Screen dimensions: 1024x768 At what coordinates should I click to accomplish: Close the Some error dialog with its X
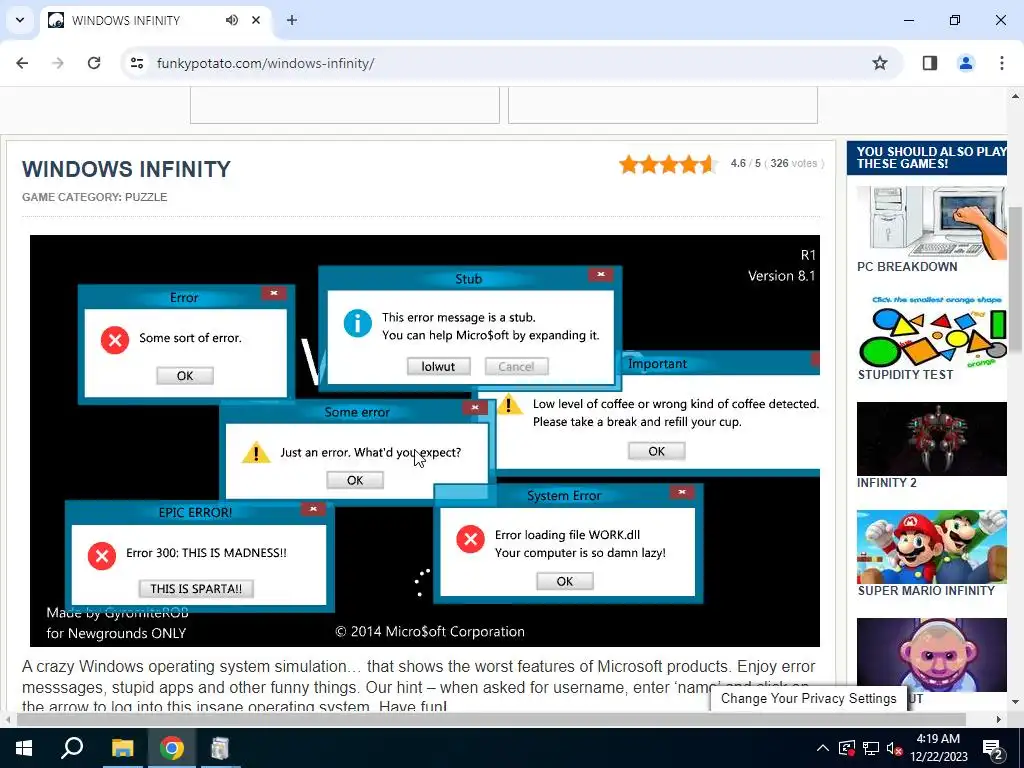pos(475,408)
